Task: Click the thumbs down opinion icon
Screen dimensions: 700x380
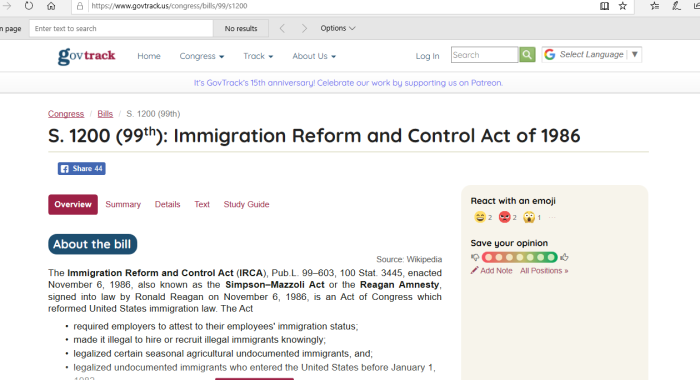Action: coord(475,257)
